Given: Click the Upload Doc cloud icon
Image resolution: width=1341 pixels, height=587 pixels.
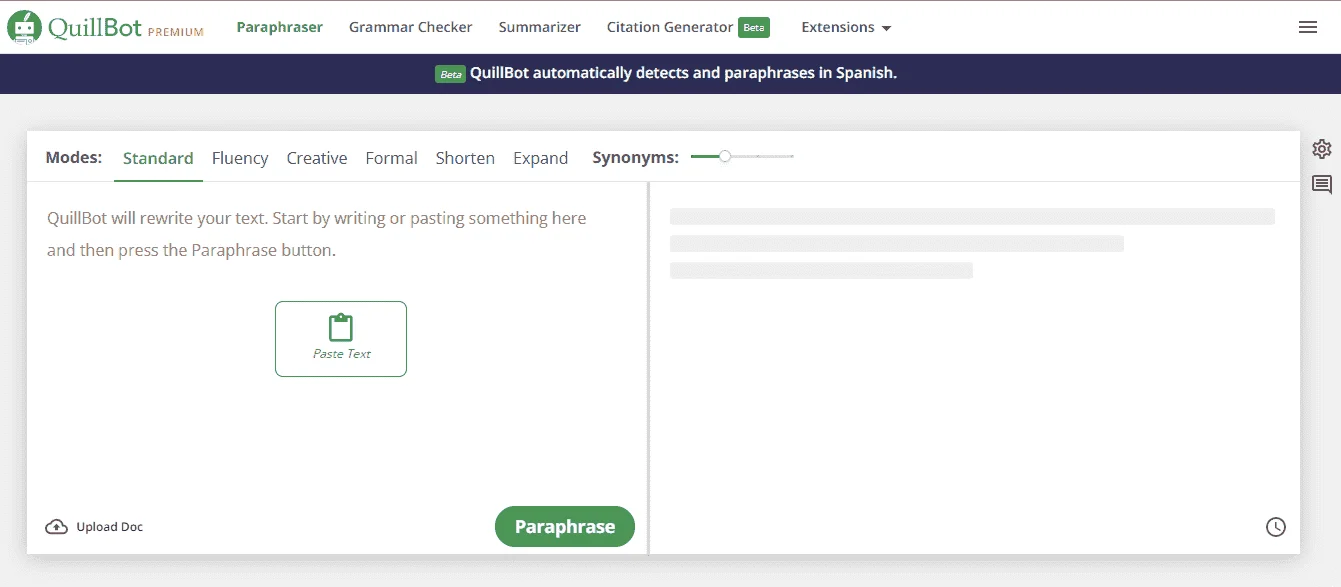Looking at the screenshot, I should (57, 527).
